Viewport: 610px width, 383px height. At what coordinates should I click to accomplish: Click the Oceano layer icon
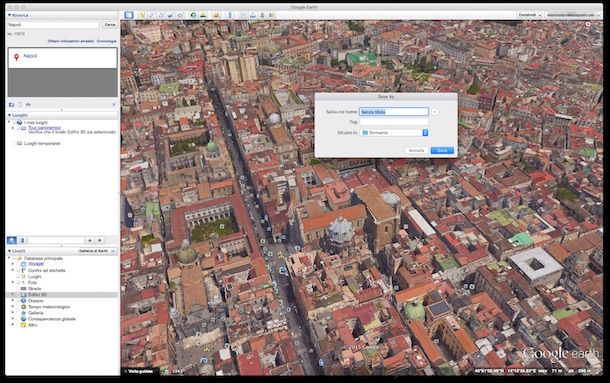coord(23,301)
